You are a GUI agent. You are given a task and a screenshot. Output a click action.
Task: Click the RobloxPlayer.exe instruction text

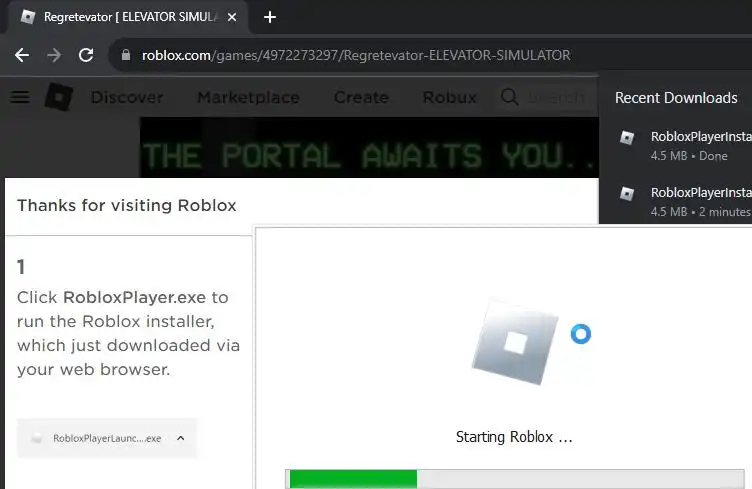point(129,333)
